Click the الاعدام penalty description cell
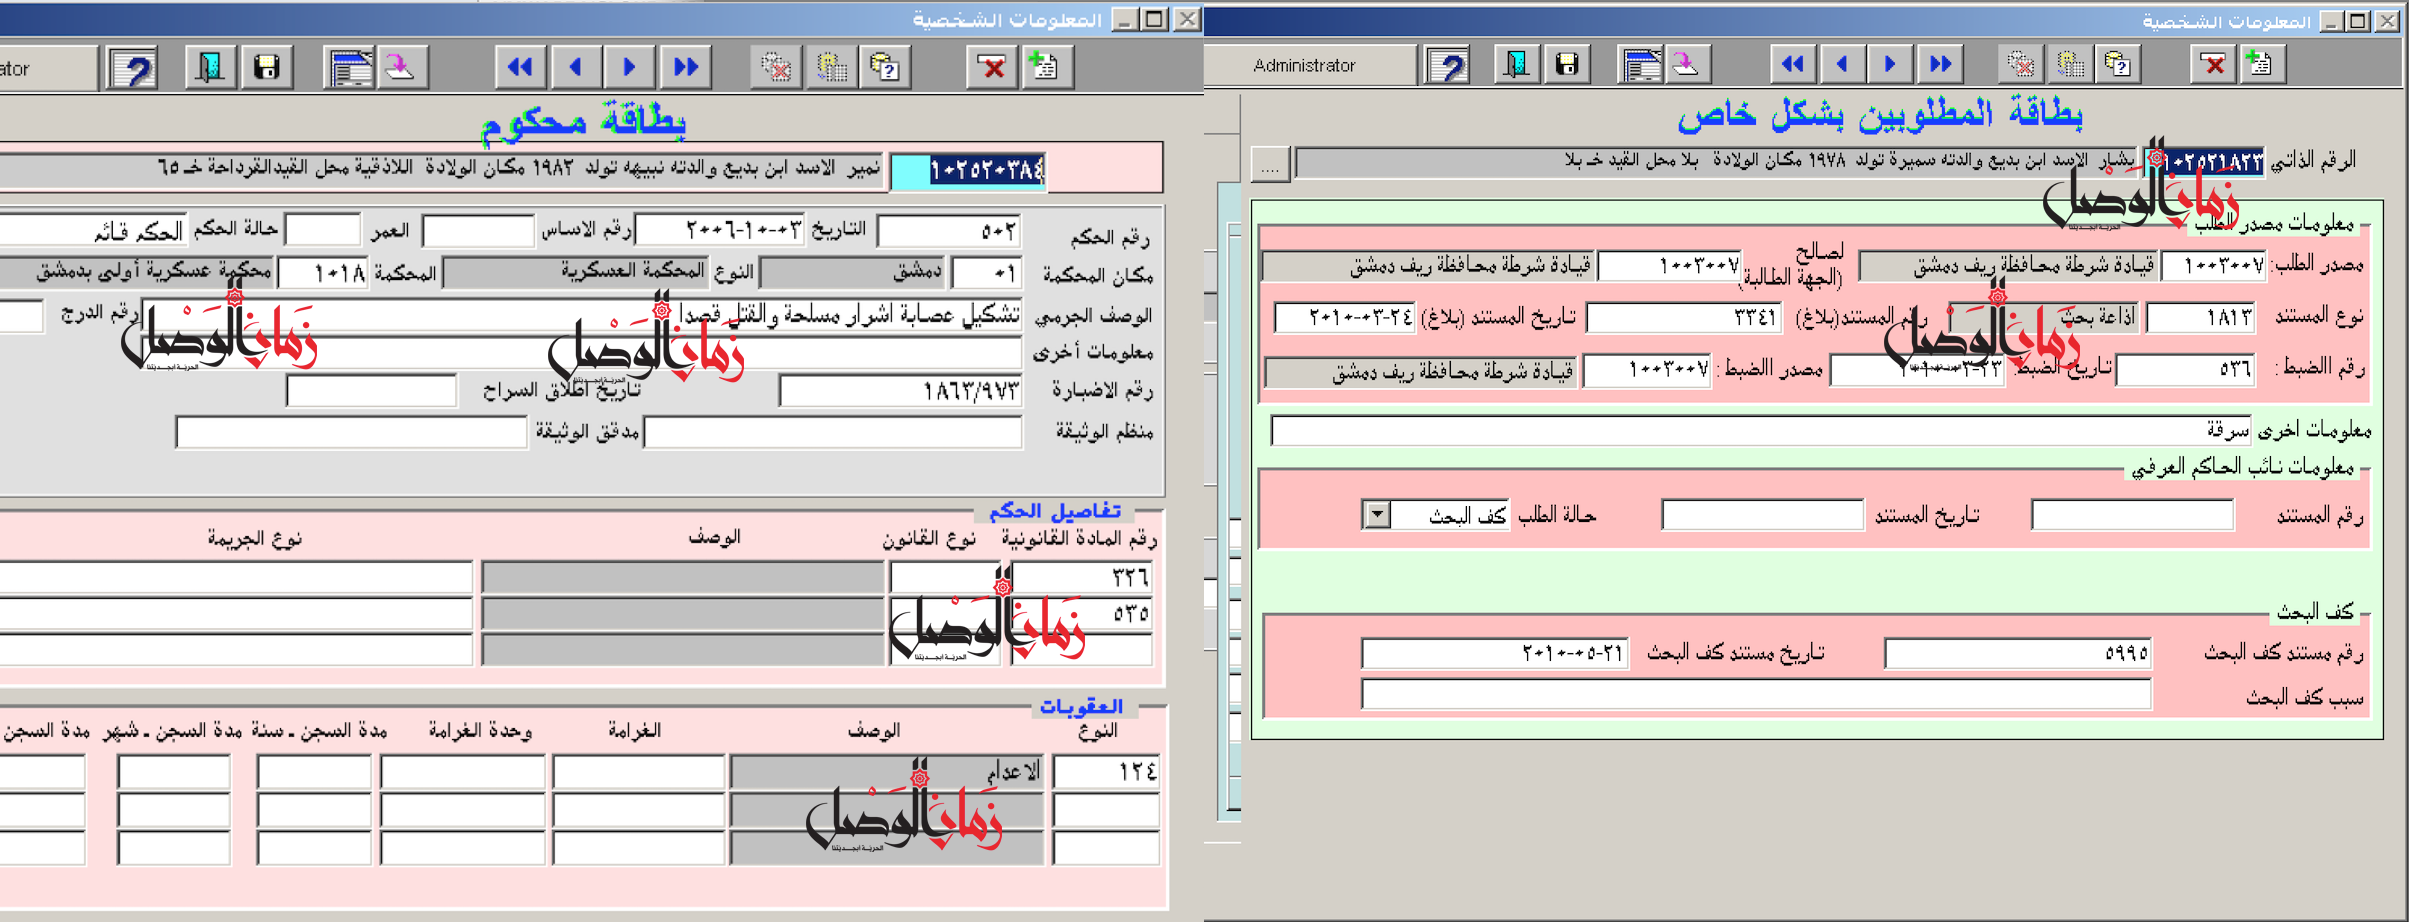The height and width of the screenshot is (922, 2409). pyautogui.click(x=887, y=772)
